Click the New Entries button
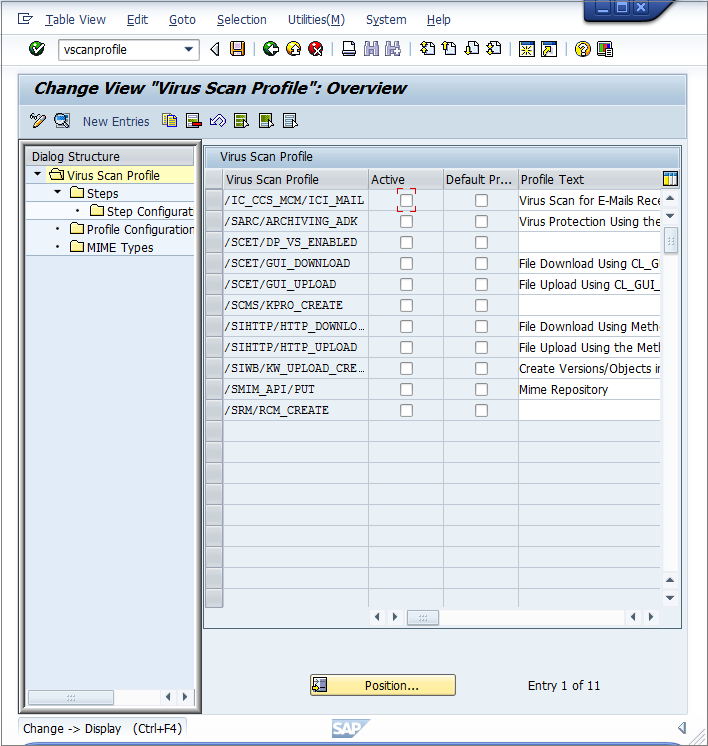 (x=116, y=121)
